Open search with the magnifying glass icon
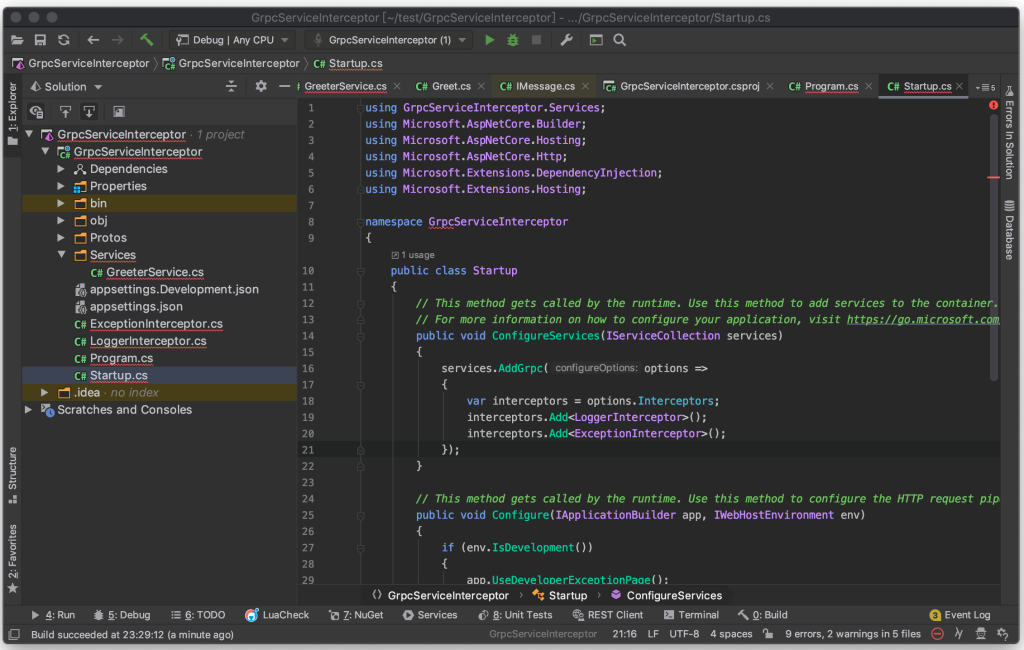 (620, 40)
